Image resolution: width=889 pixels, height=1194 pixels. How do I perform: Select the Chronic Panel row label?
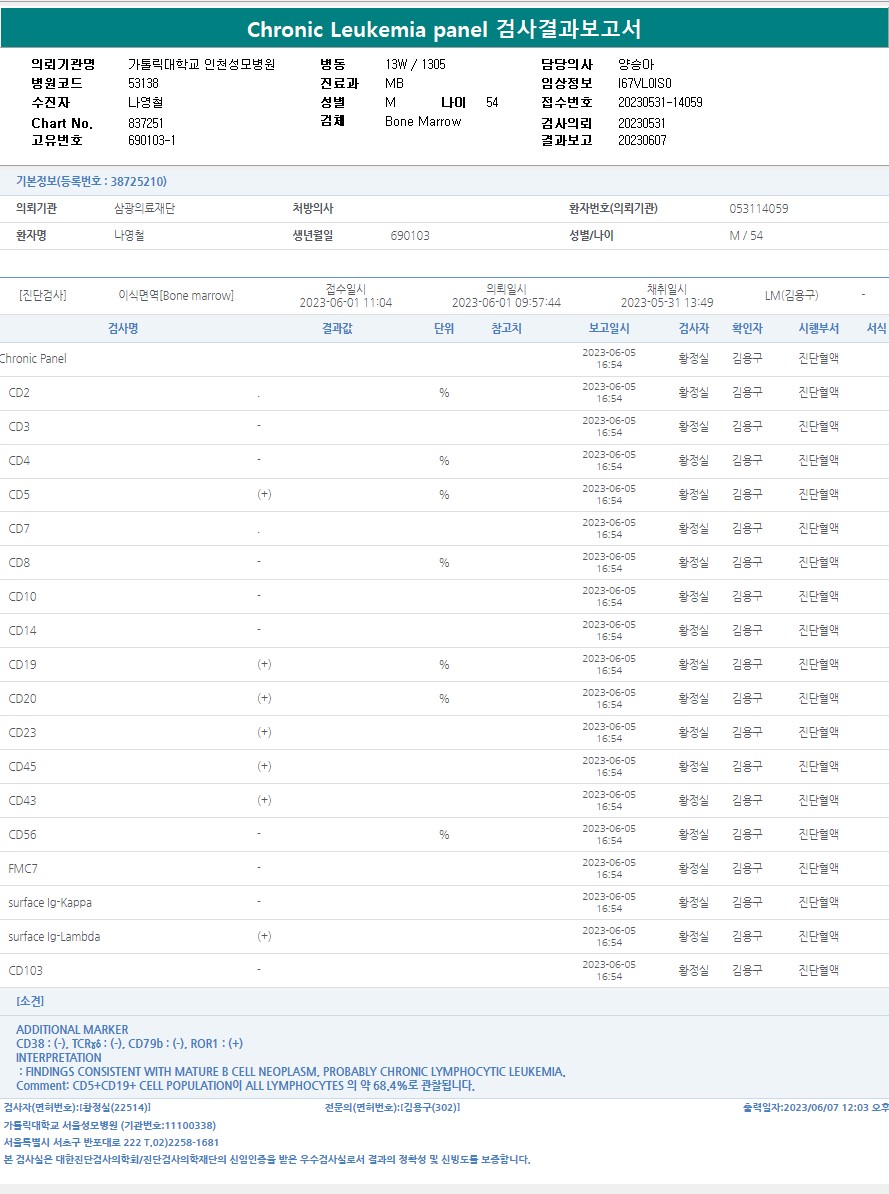pyautogui.click(x=33, y=358)
